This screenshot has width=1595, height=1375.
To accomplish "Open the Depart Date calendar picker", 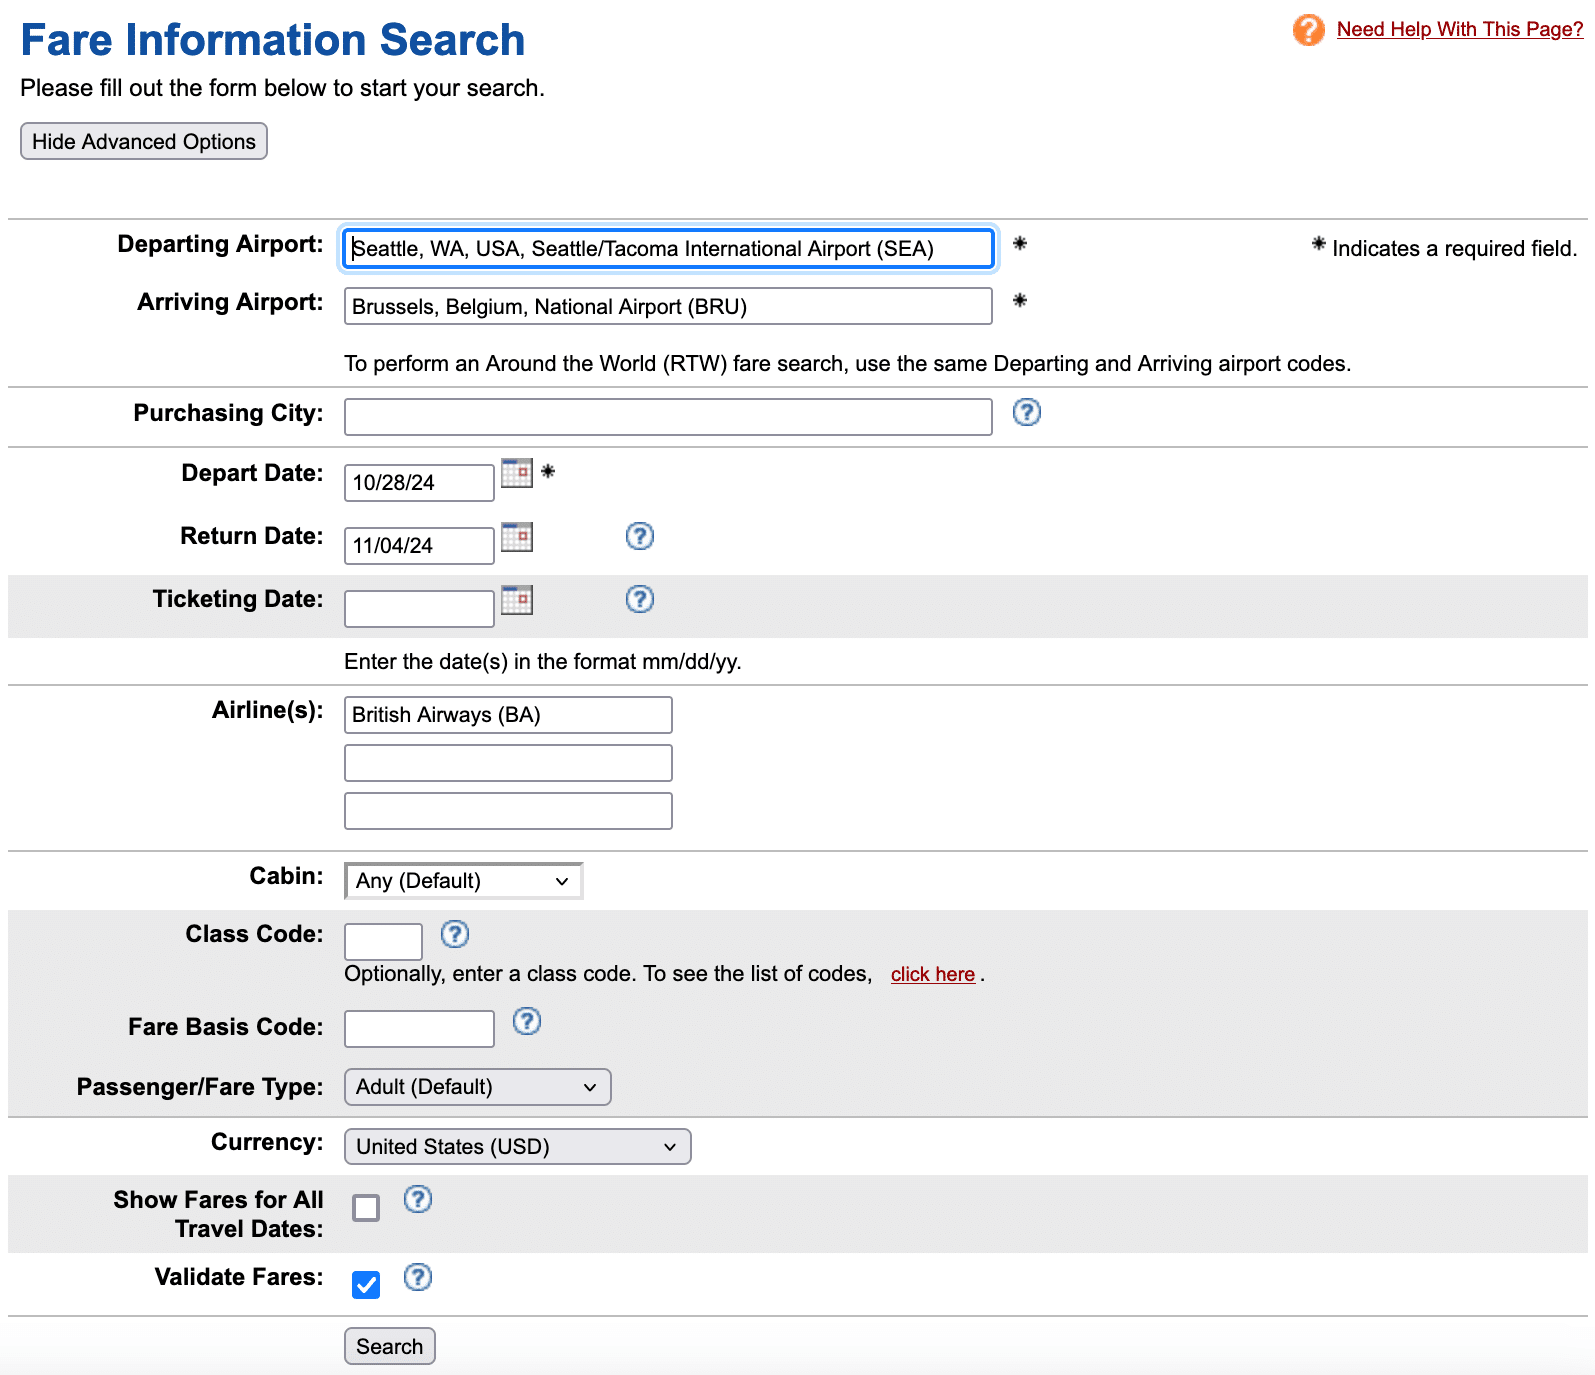I will point(516,473).
